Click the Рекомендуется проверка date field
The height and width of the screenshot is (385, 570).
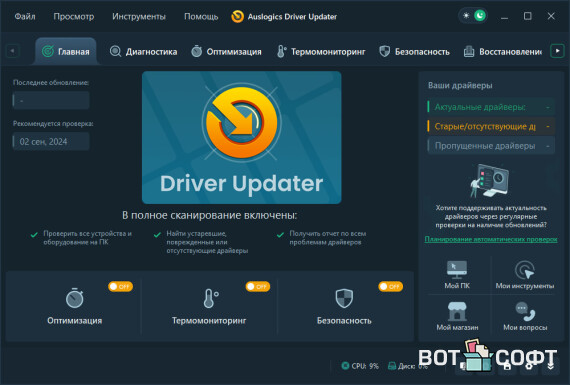point(51,141)
